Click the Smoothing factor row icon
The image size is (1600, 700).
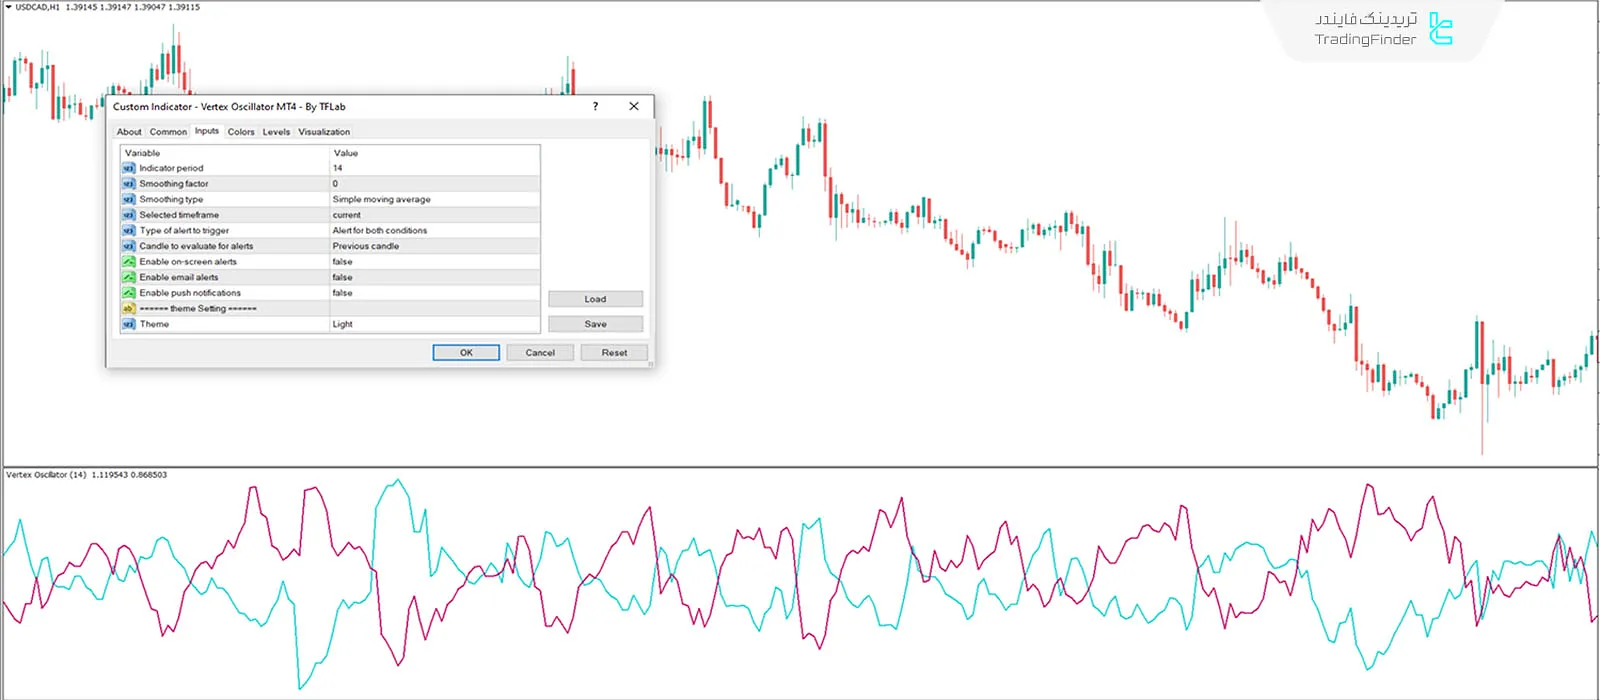pyautogui.click(x=128, y=184)
